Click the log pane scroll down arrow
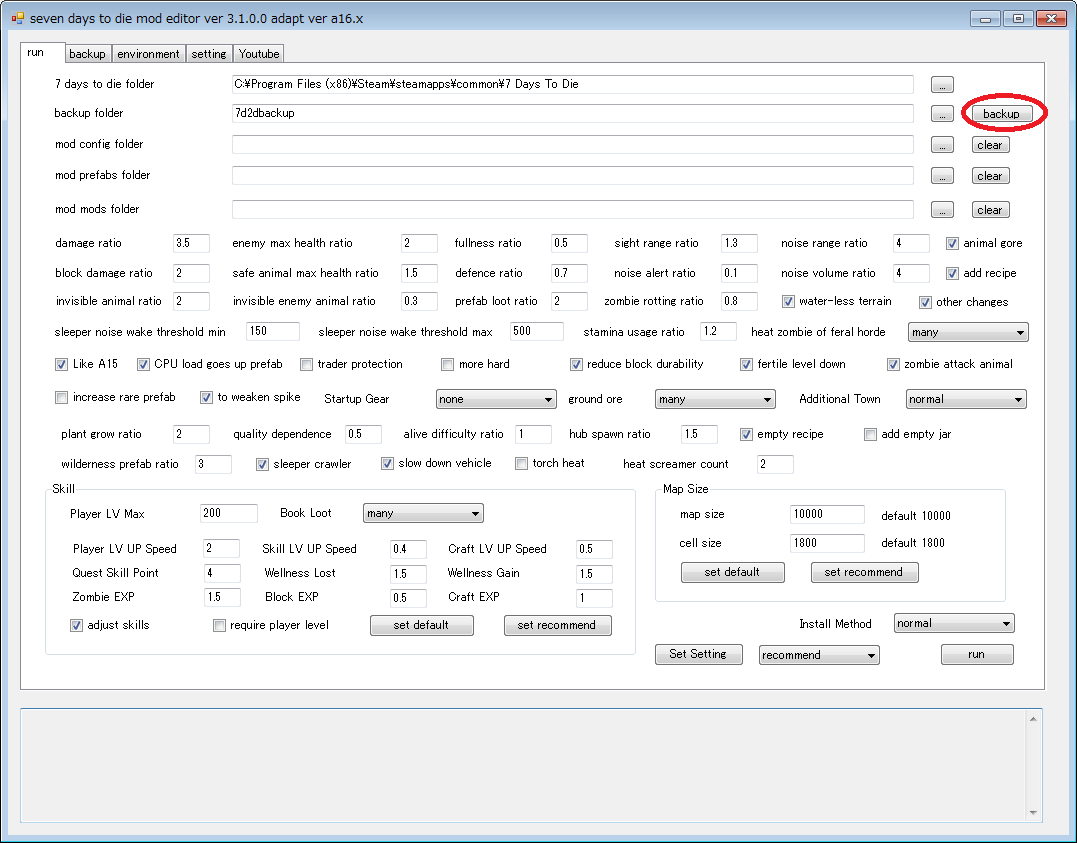This screenshot has width=1077, height=843. pos(1033,813)
